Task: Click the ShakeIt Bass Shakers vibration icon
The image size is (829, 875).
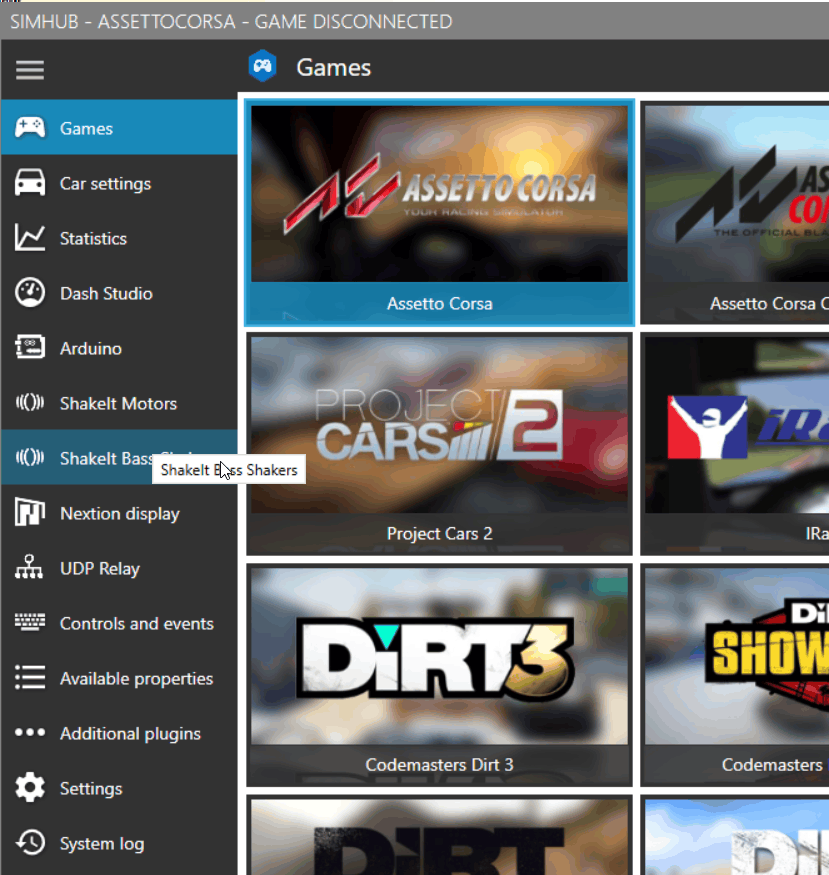Action: pyautogui.click(x=30, y=458)
